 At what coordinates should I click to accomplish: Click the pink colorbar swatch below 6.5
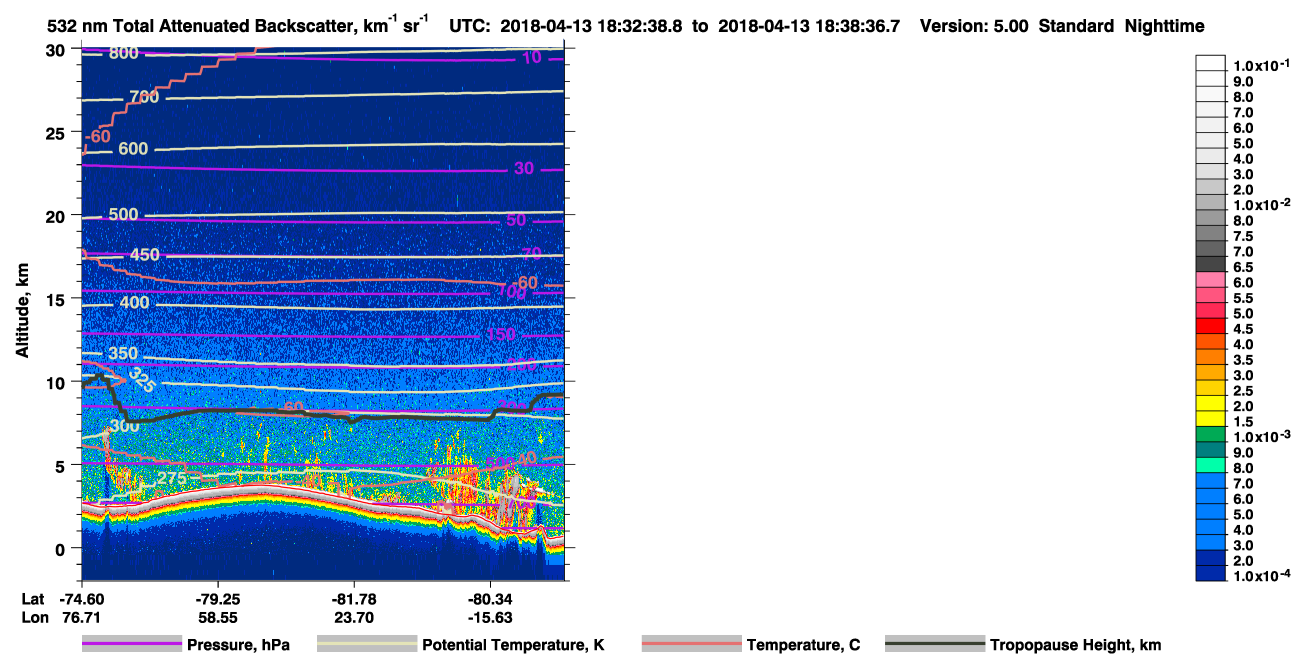tap(1210, 280)
